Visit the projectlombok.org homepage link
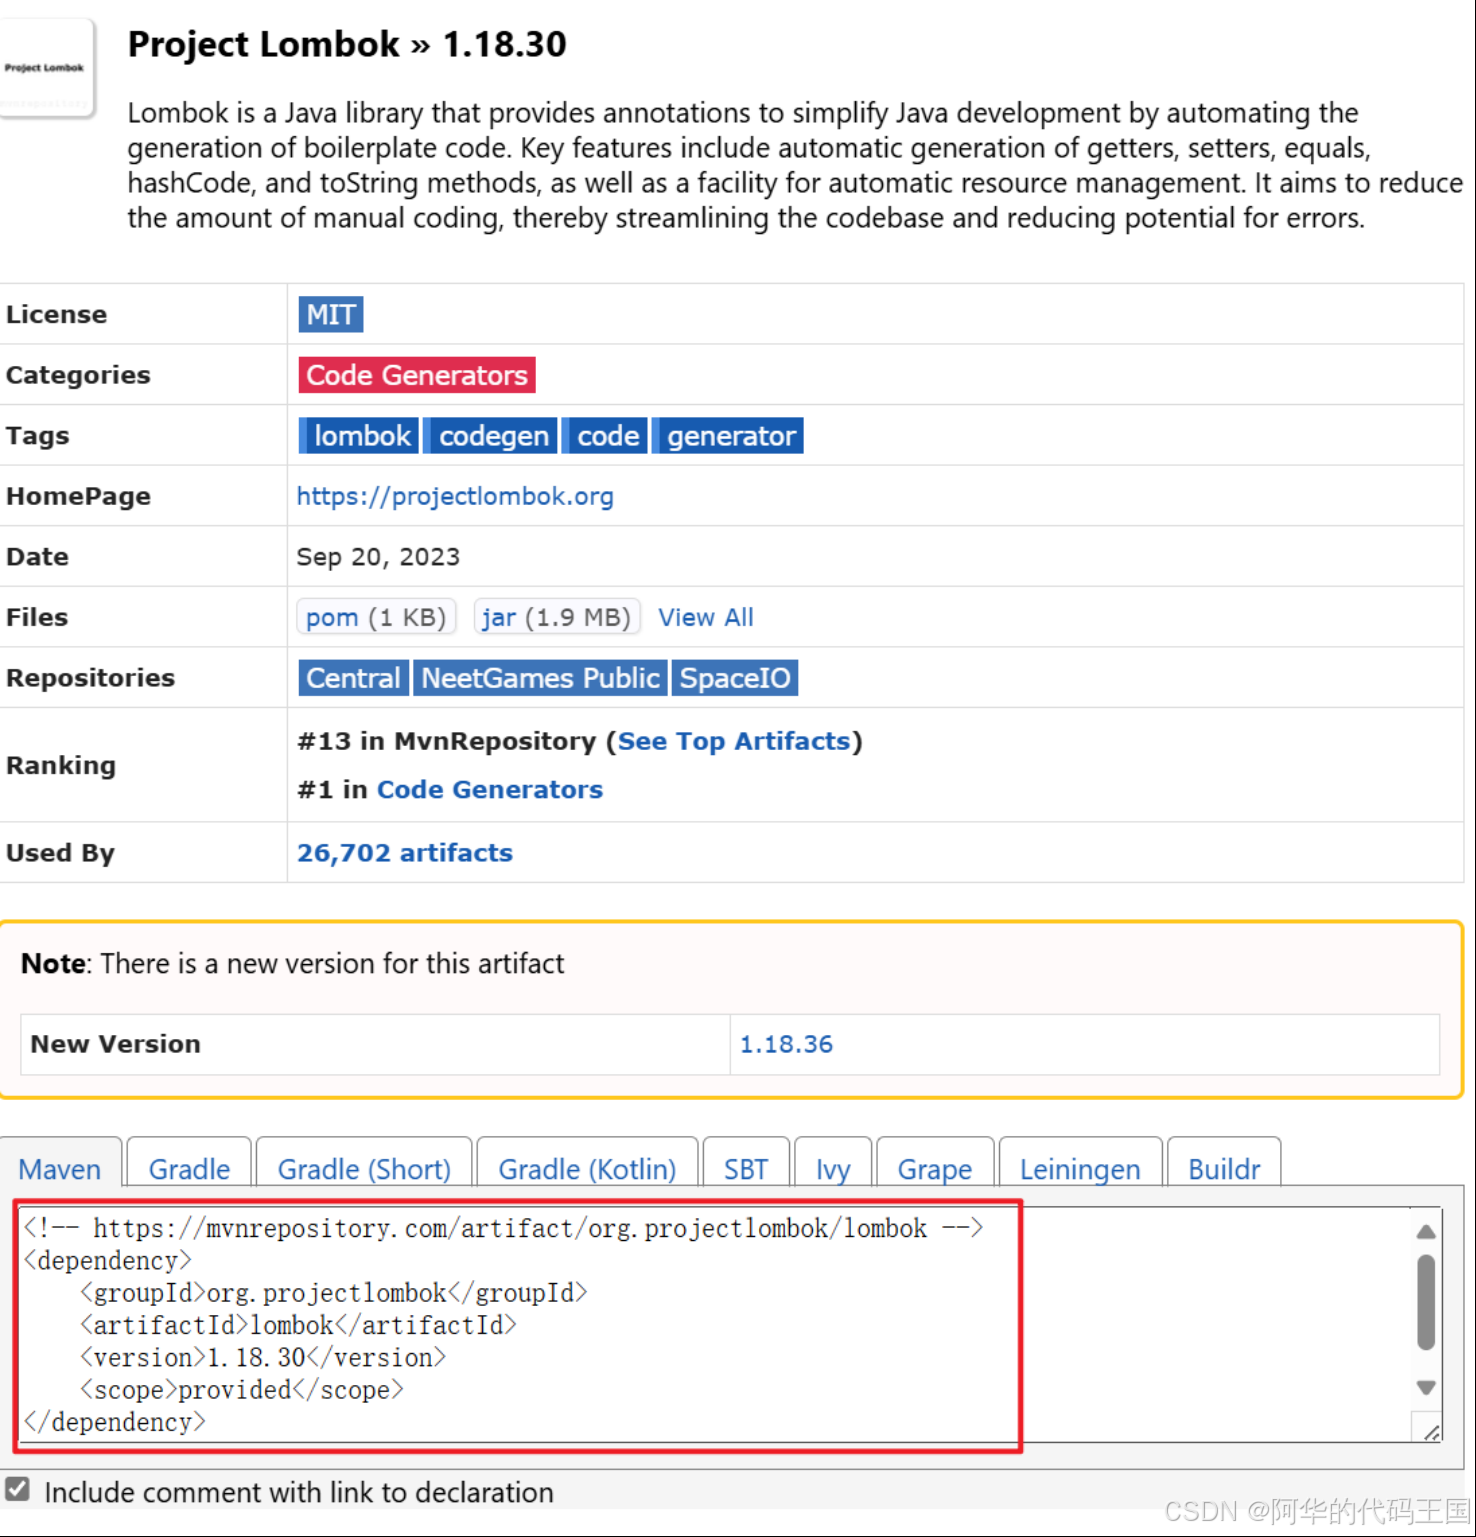1476x1537 pixels. tap(455, 496)
